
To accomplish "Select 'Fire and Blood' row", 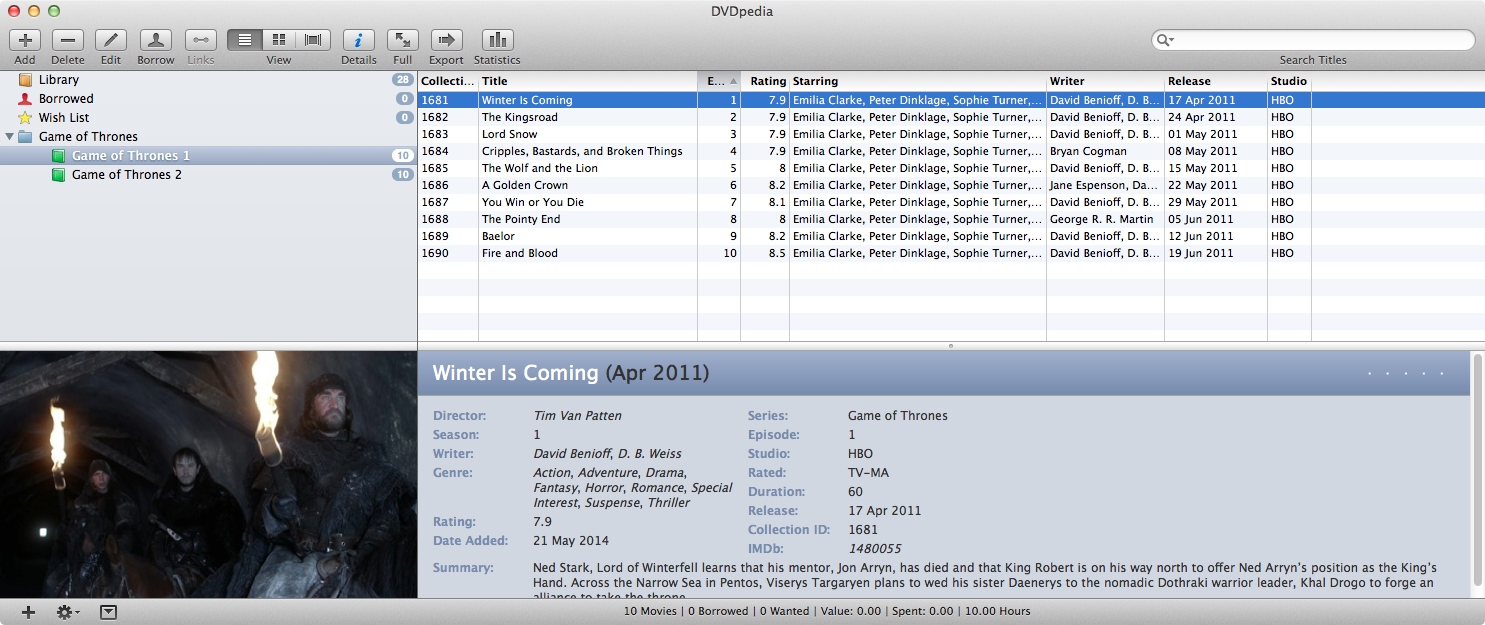I will [x=951, y=253].
